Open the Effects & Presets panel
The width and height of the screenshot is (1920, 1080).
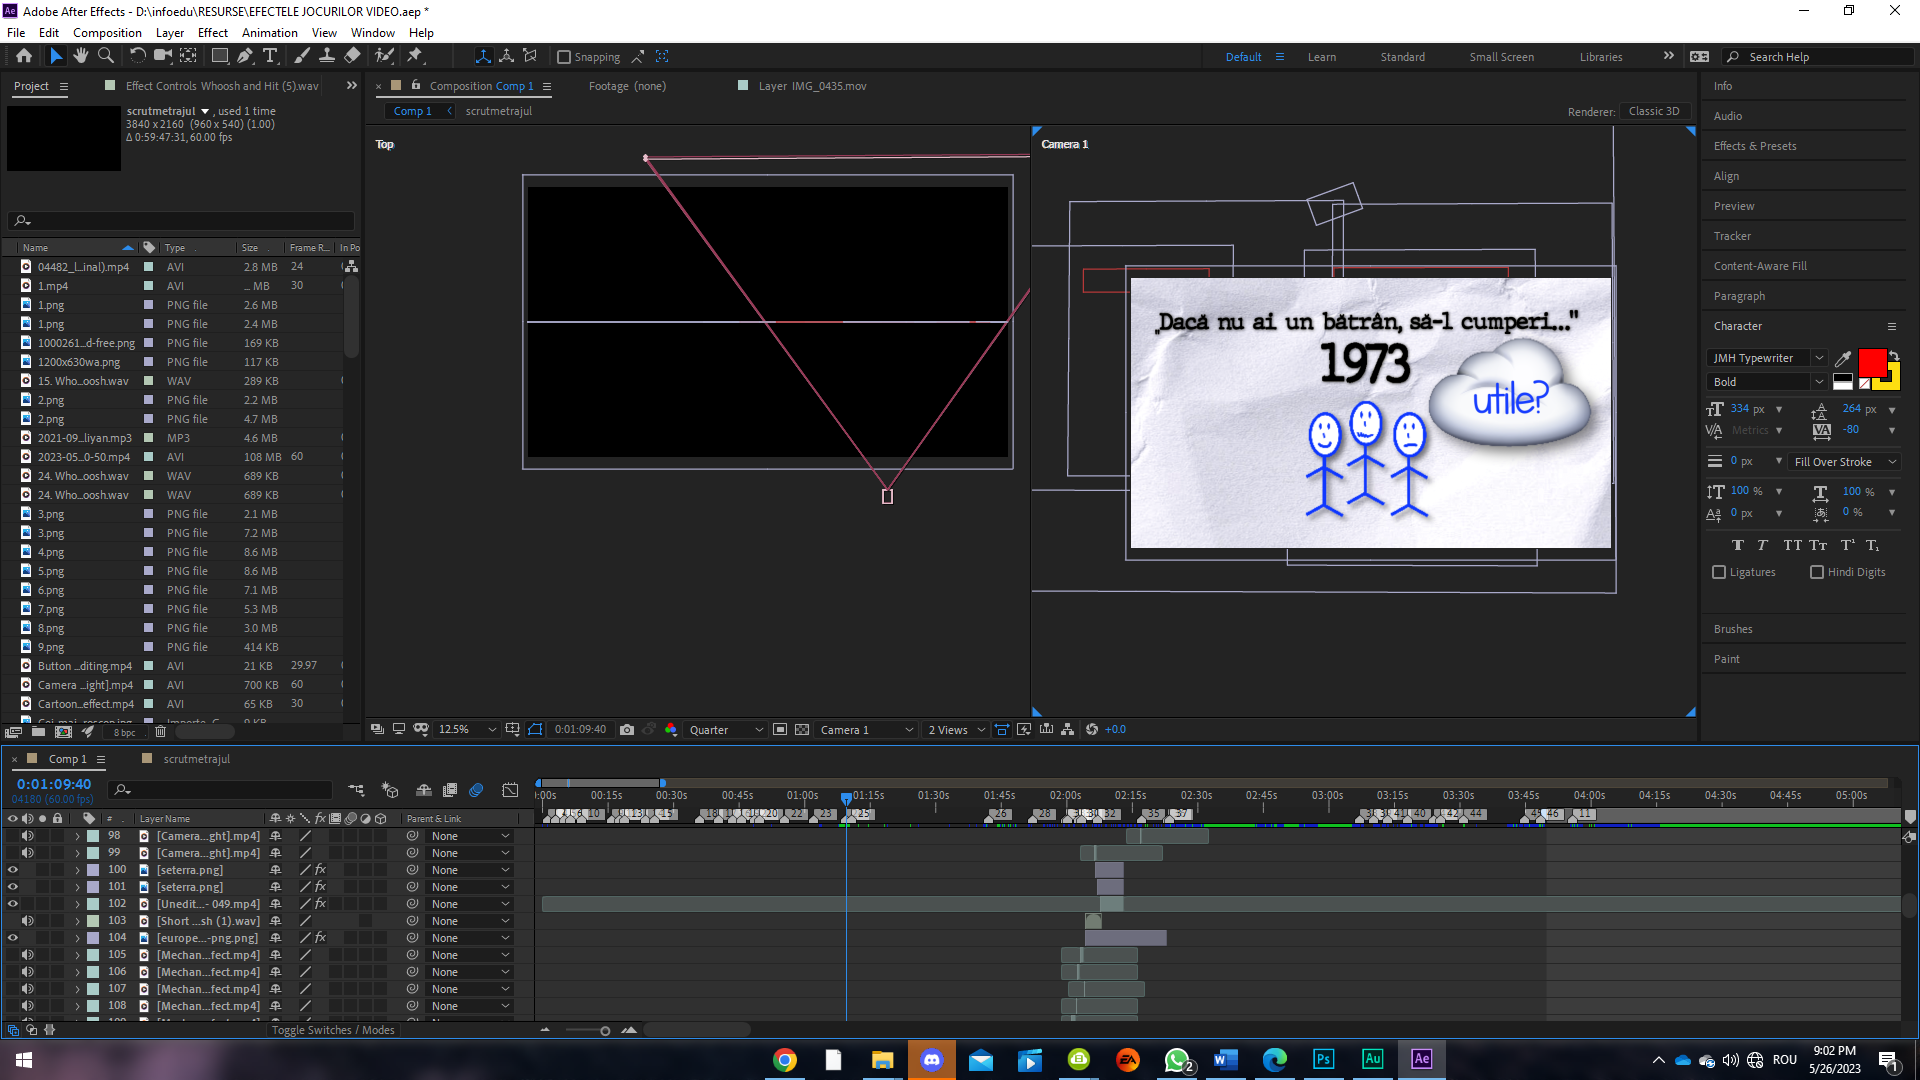[x=1755, y=146]
